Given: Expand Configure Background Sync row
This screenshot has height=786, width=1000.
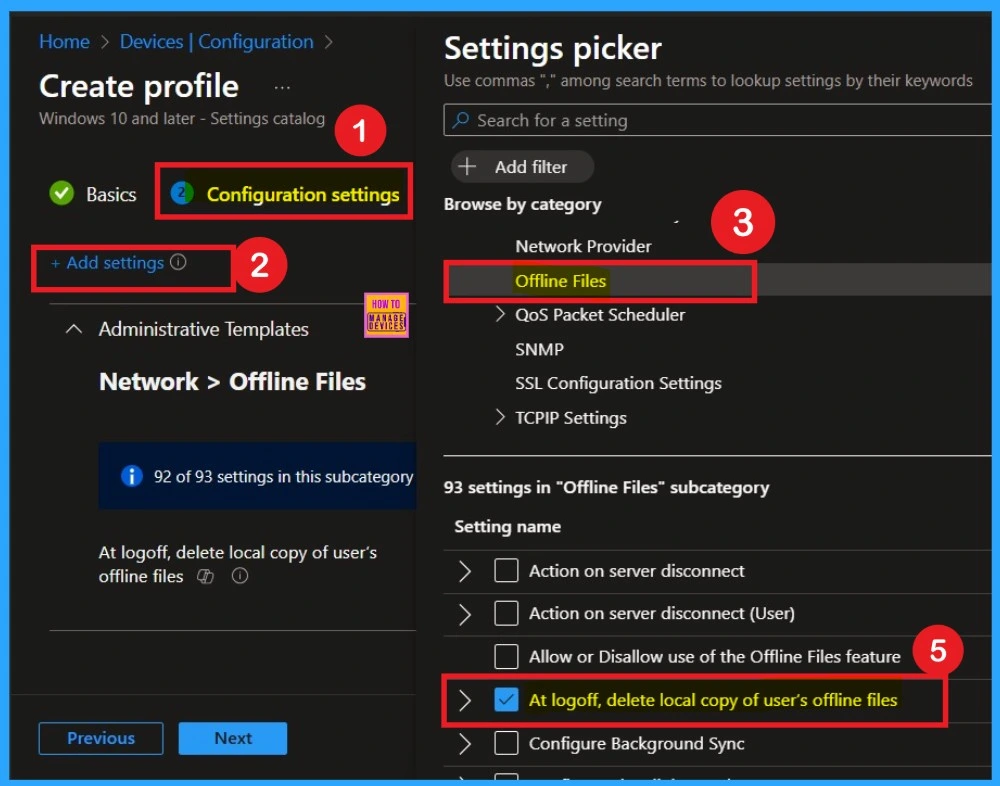Looking at the screenshot, I should (x=465, y=744).
